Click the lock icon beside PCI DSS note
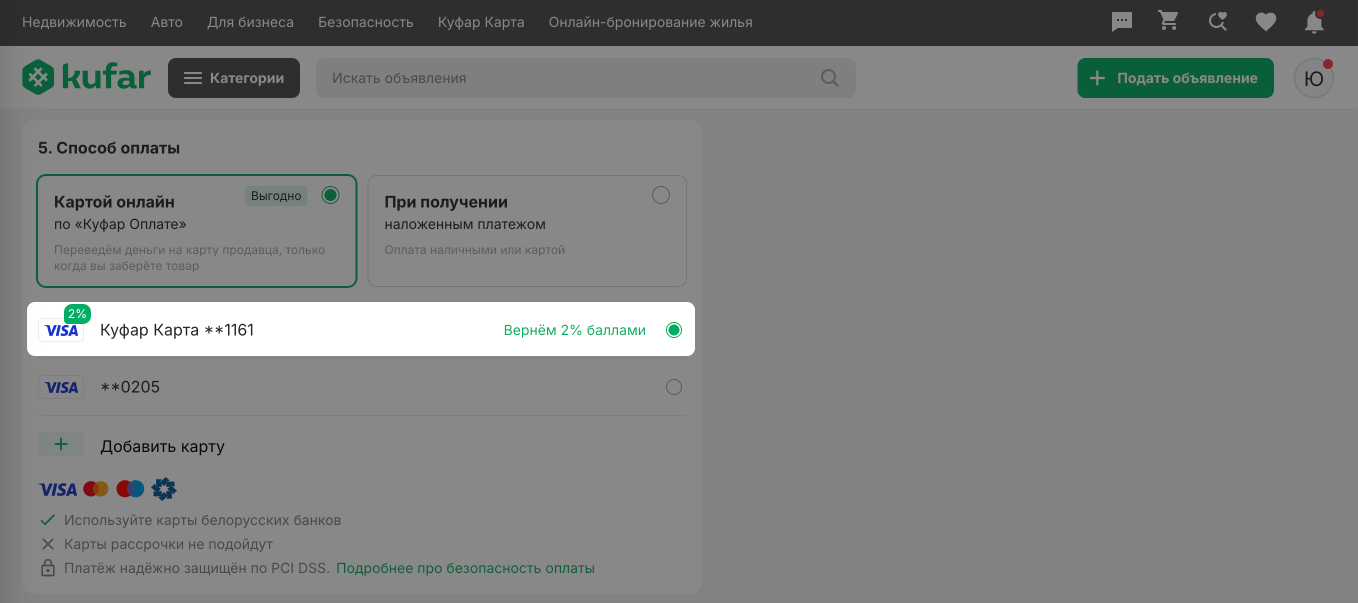 coord(47,568)
